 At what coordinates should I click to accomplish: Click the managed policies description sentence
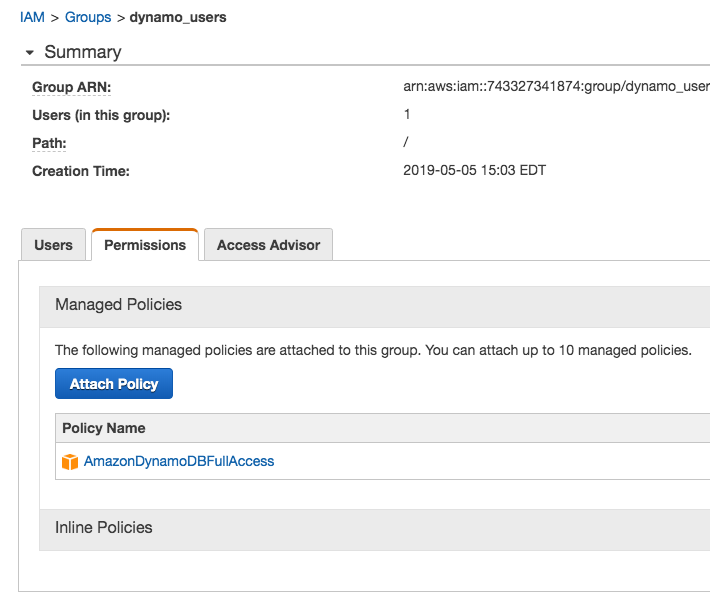pos(373,350)
